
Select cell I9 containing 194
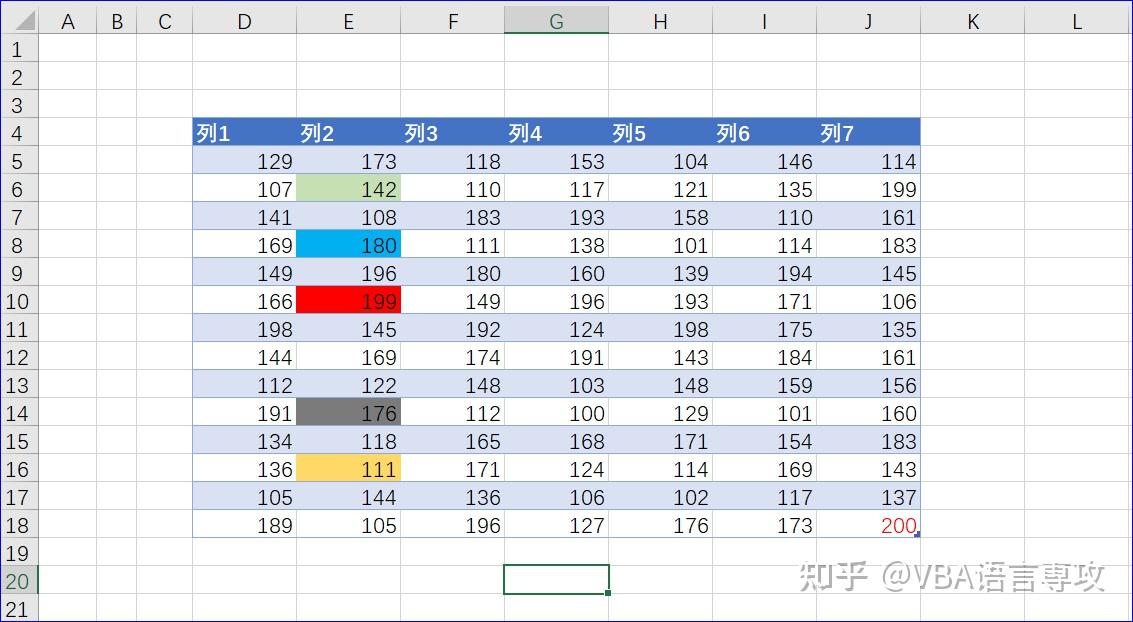[764, 273]
